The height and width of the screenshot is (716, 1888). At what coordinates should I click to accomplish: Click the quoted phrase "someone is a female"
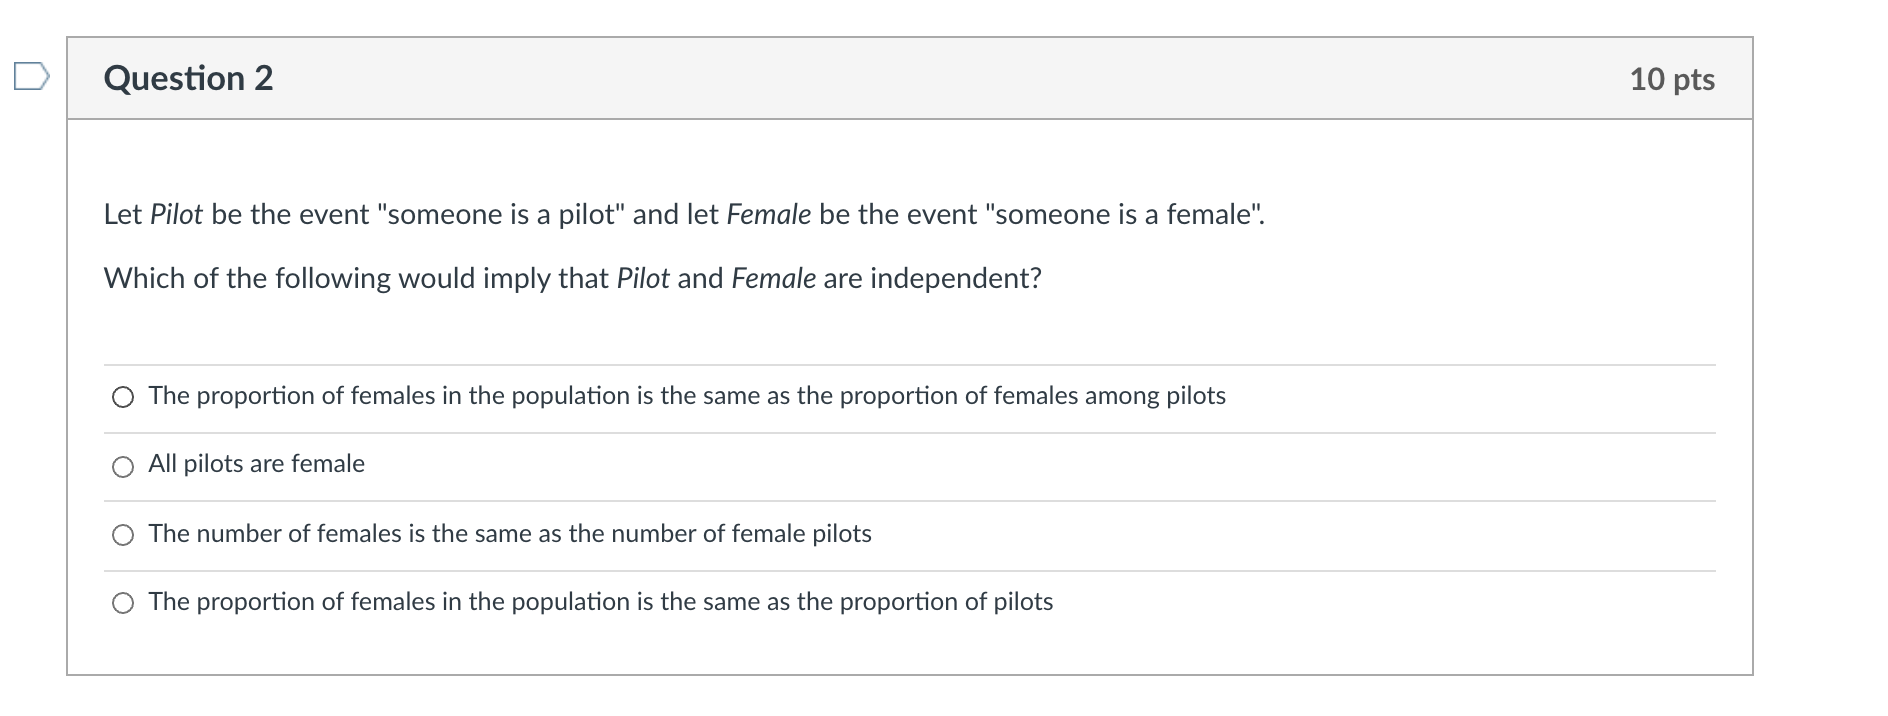point(1124,214)
